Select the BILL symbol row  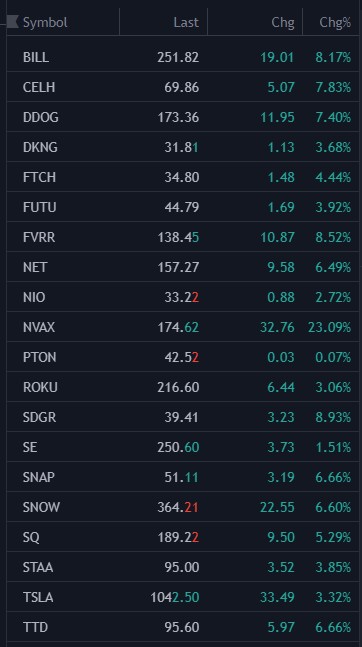[183, 57]
